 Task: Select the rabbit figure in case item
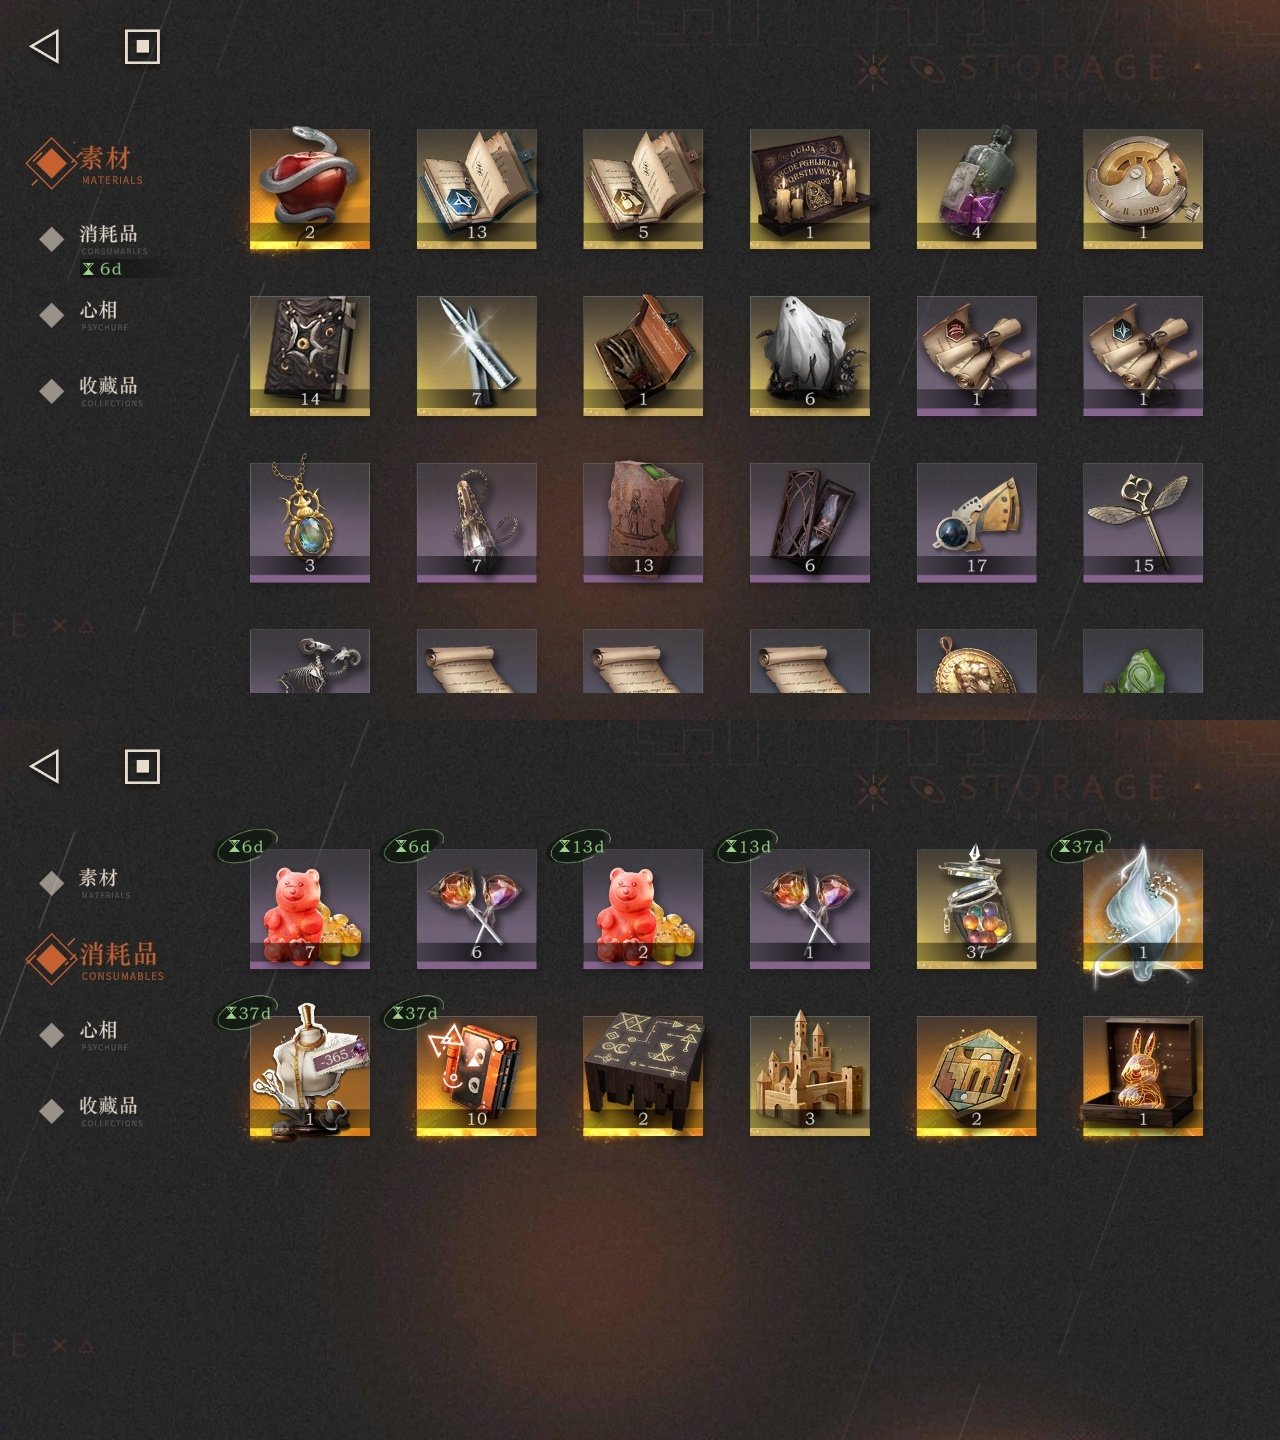tap(1143, 1076)
